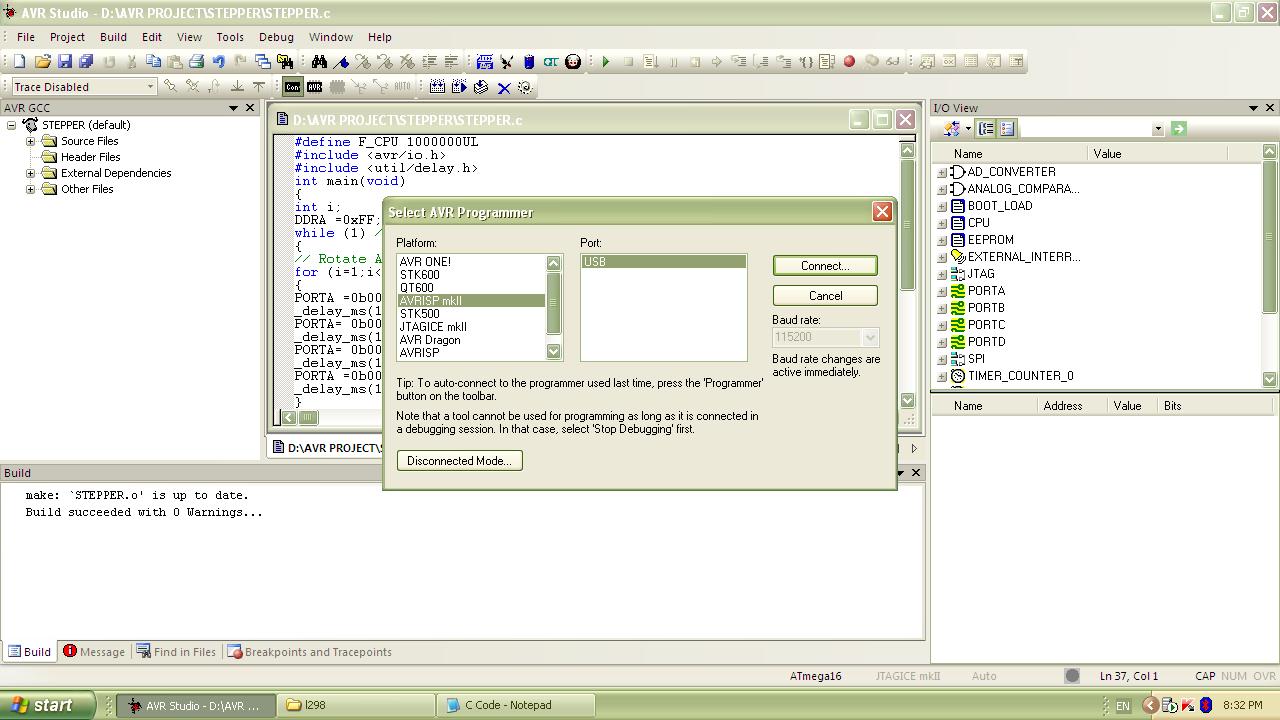The width and height of the screenshot is (1280, 720).
Task: Open the l298 folder taskbar item
Action: click(356, 705)
